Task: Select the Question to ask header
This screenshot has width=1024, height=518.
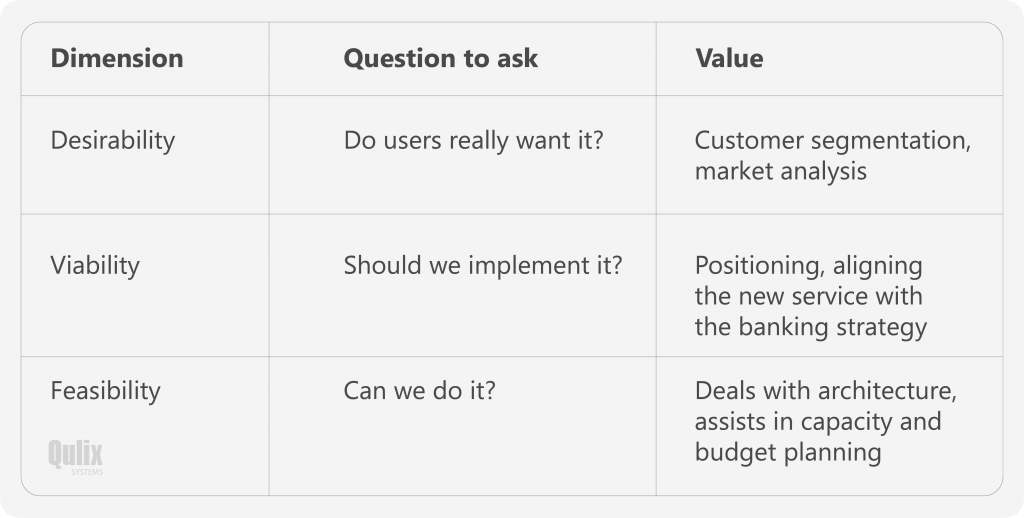Action: (440, 59)
